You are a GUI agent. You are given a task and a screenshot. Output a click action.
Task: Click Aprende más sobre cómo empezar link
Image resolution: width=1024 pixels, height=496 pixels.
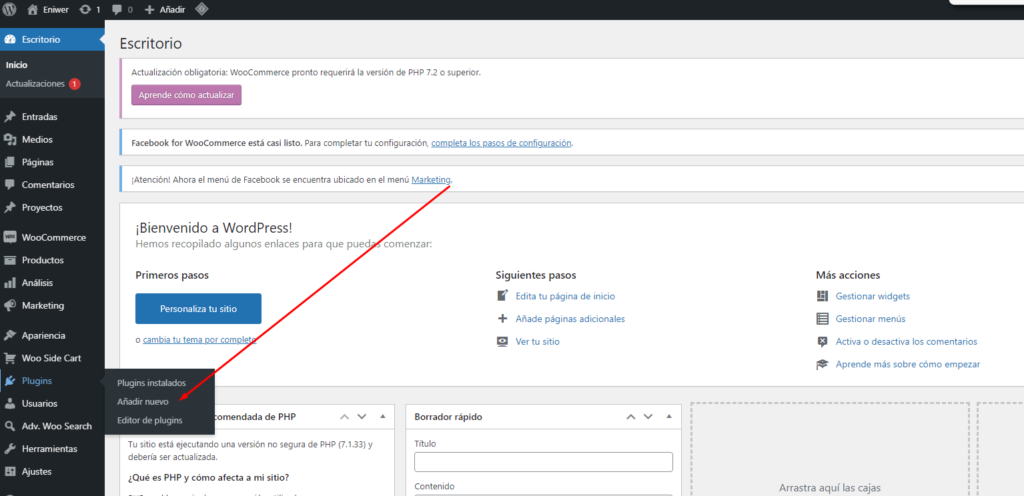point(908,364)
